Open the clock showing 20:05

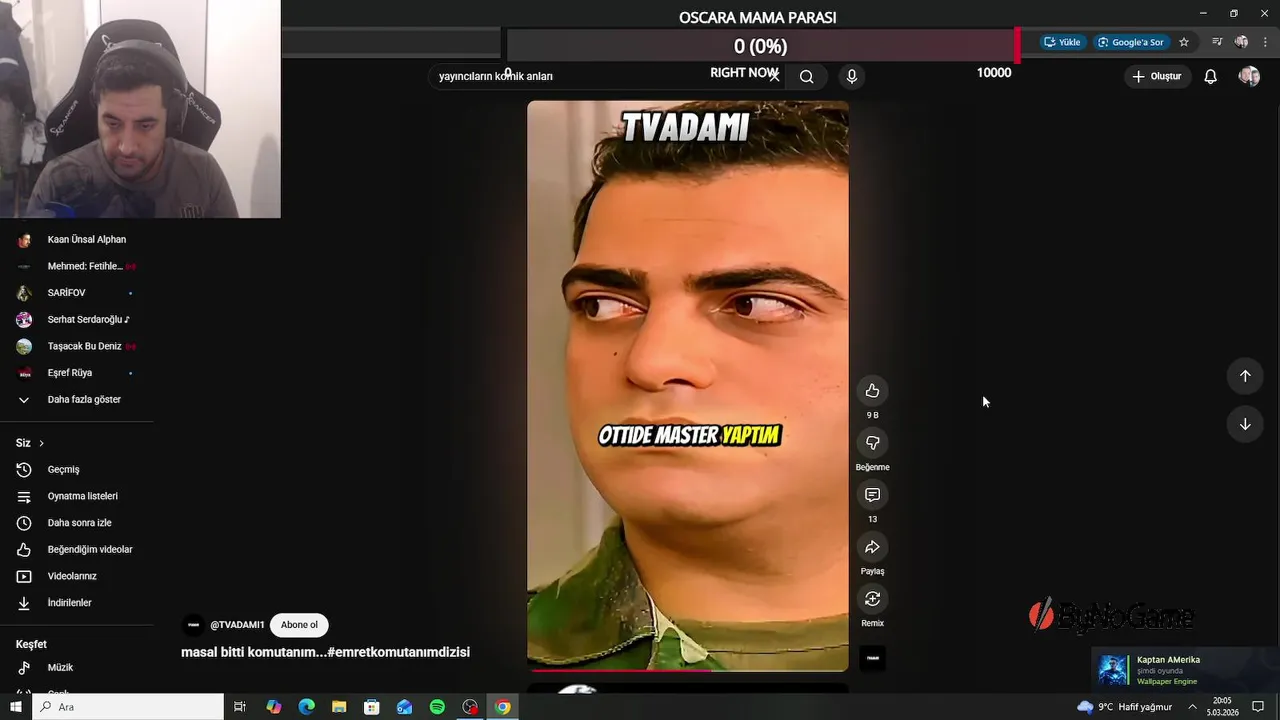pyautogui.click(x=1222, y=707)
